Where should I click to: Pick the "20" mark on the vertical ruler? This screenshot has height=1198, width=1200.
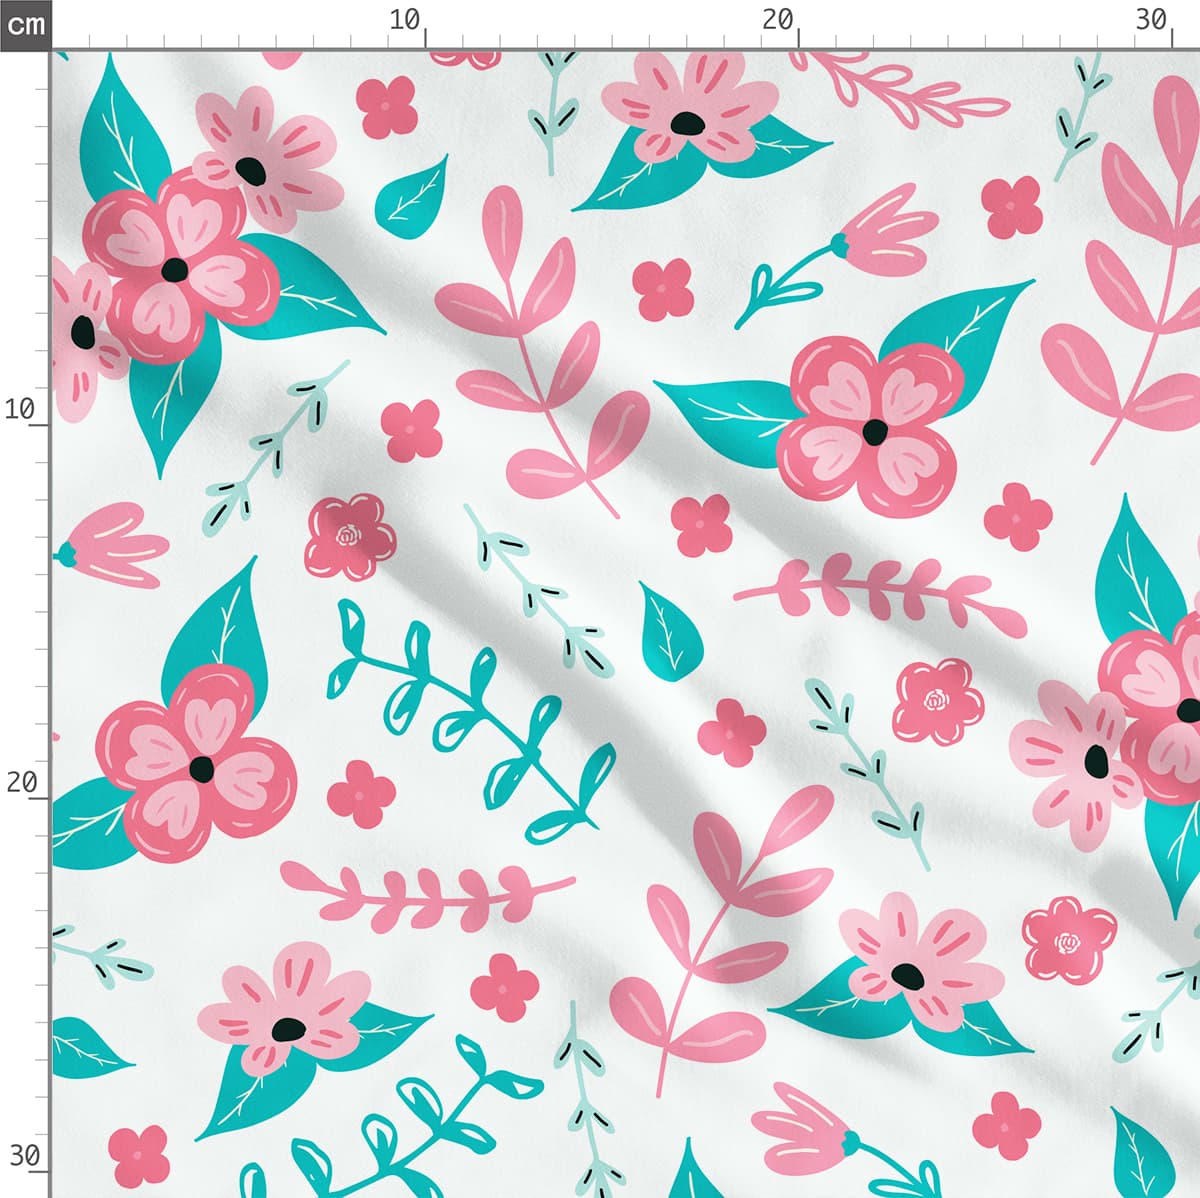(22, 782)
